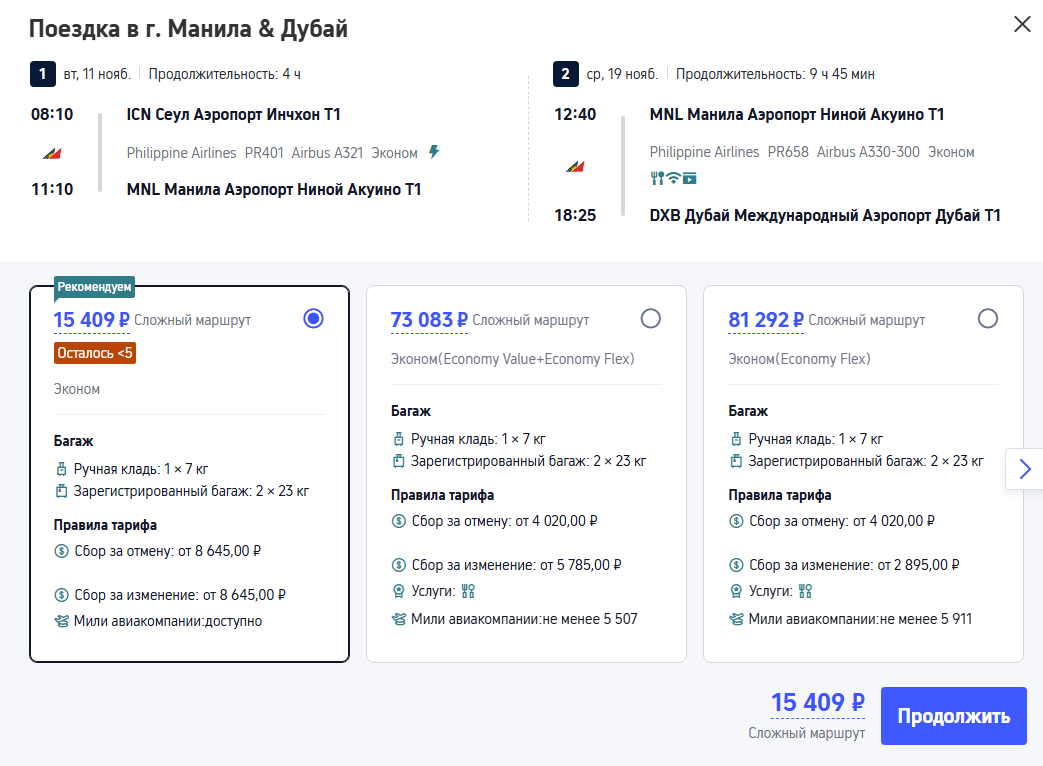Show next fare options with right arrow
This screenshot has width=1043, height=766.
(x=1024, y=469)
